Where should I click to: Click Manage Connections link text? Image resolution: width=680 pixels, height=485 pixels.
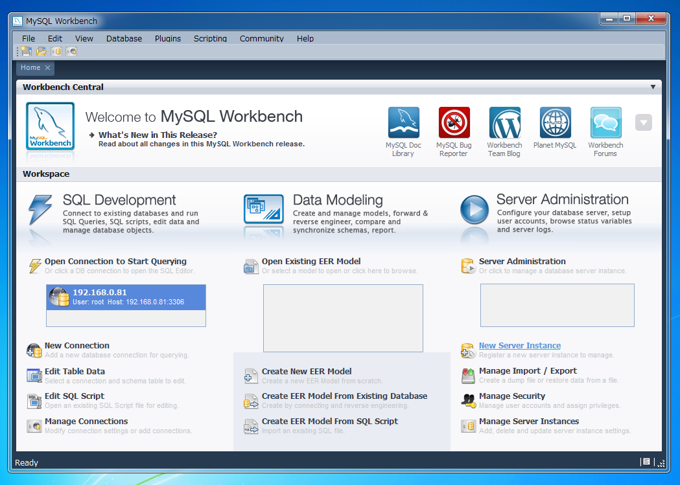pos(86,421)
